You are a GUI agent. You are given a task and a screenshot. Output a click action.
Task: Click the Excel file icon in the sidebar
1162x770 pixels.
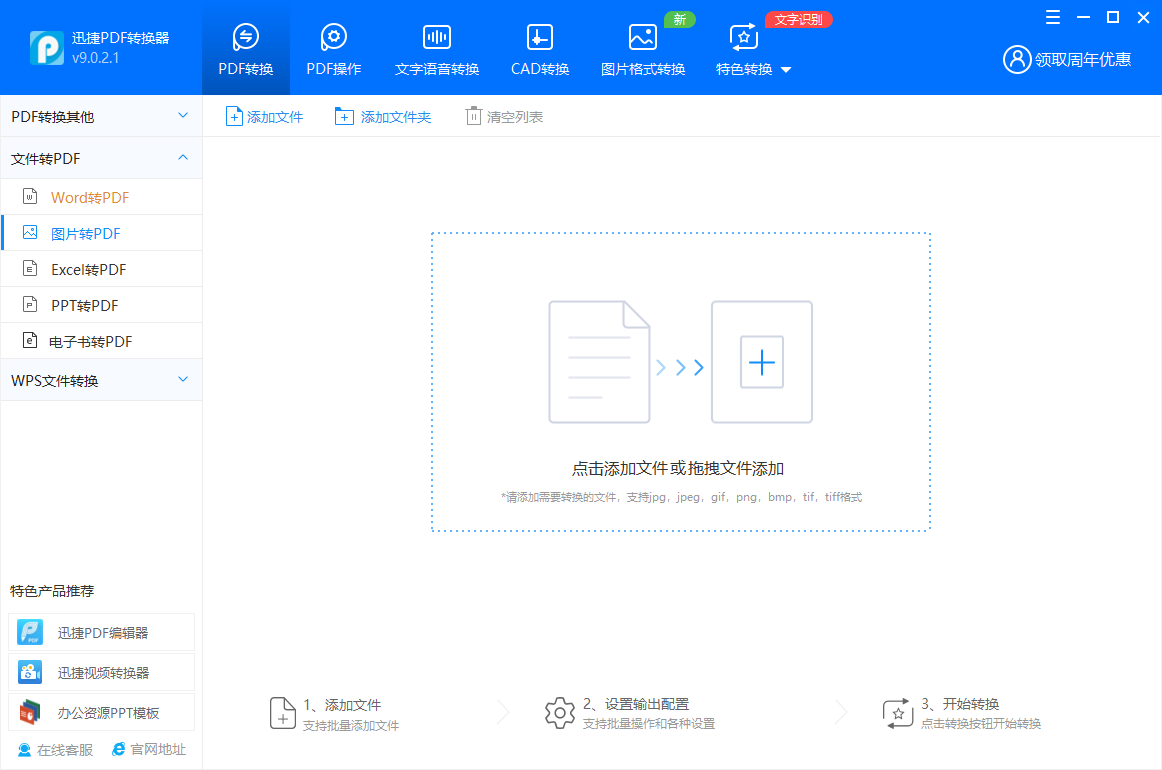[x=30, y=268]
